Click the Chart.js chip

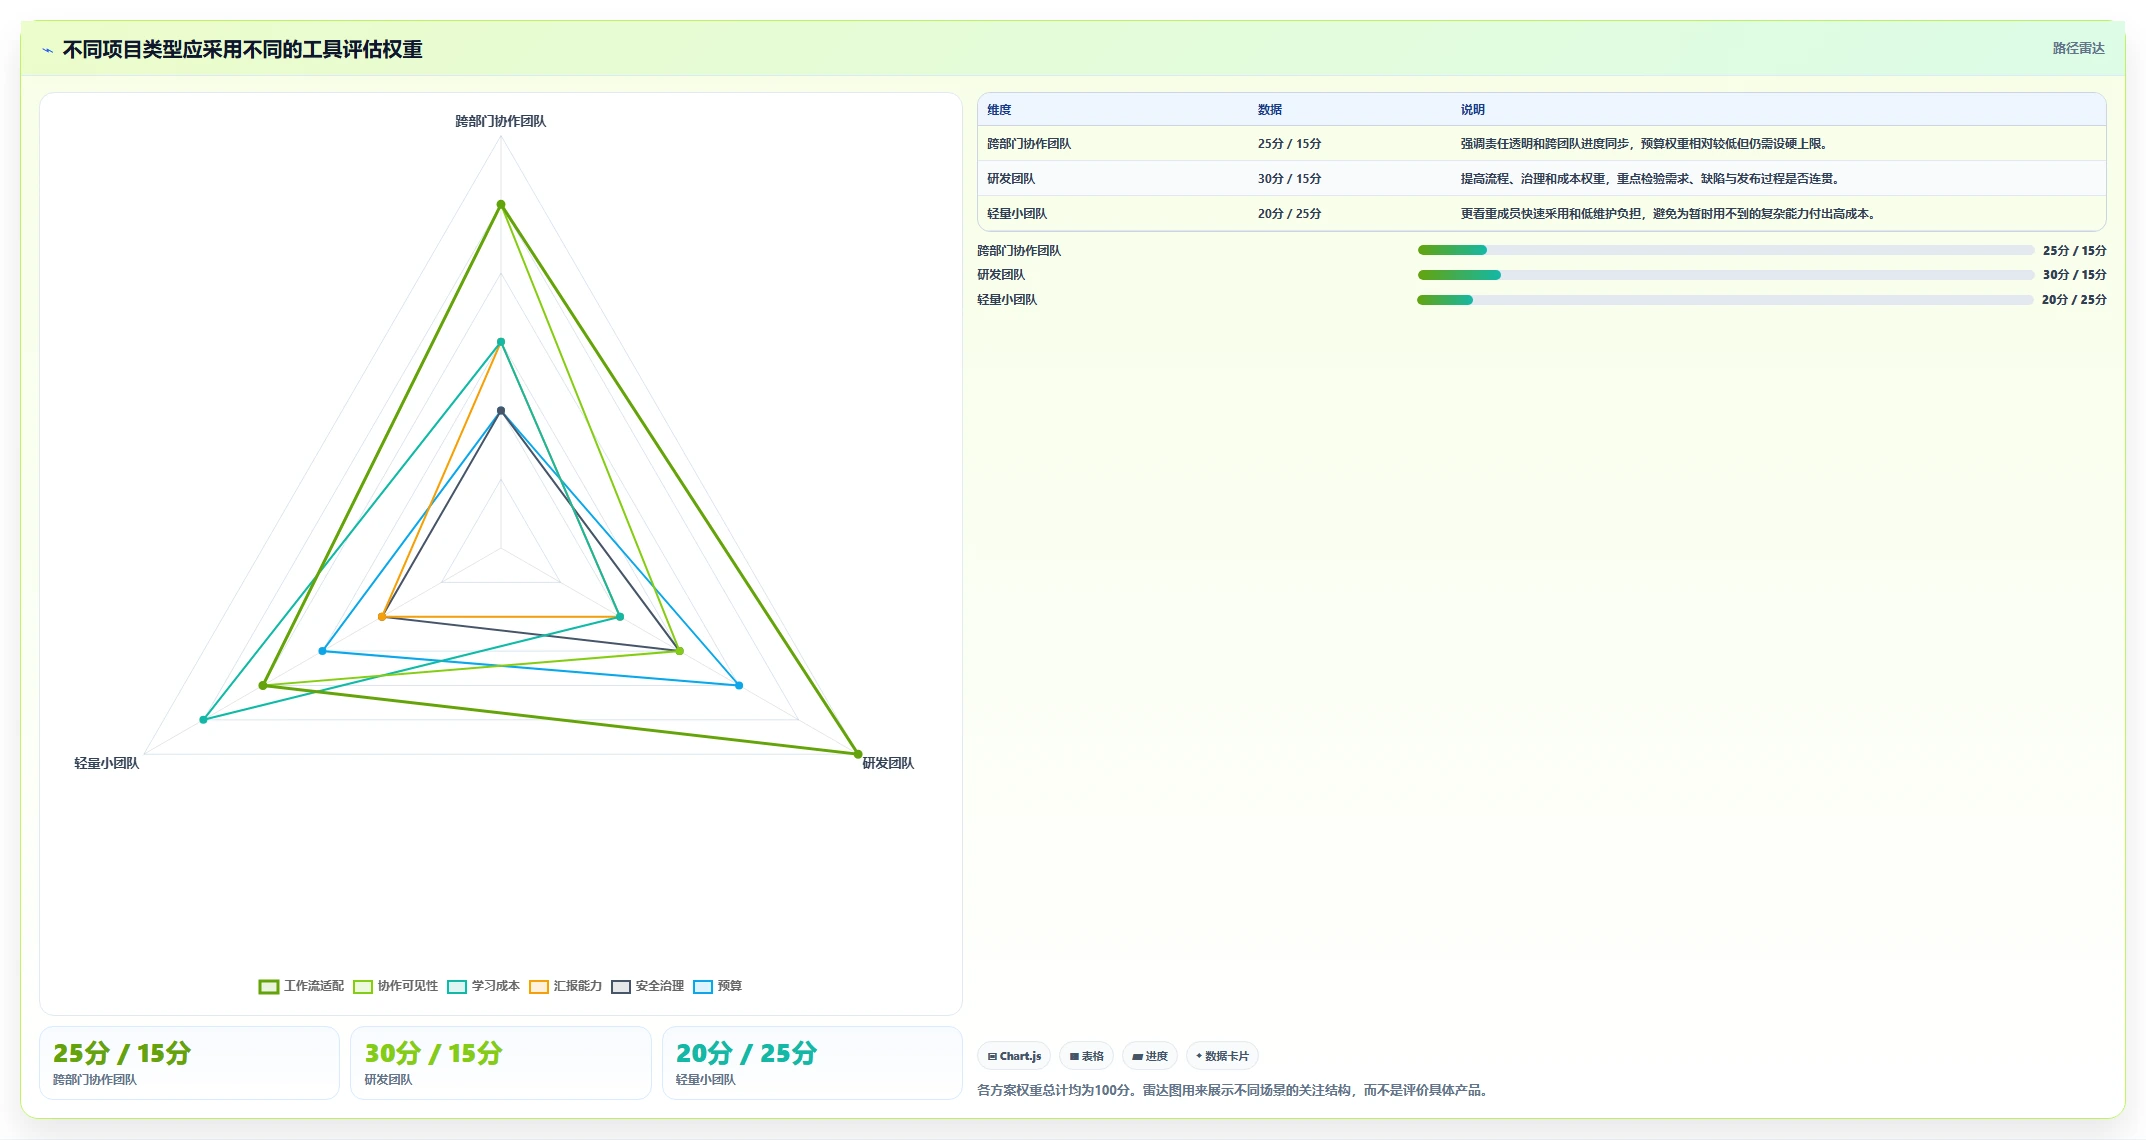(x=1014, y=1056)
